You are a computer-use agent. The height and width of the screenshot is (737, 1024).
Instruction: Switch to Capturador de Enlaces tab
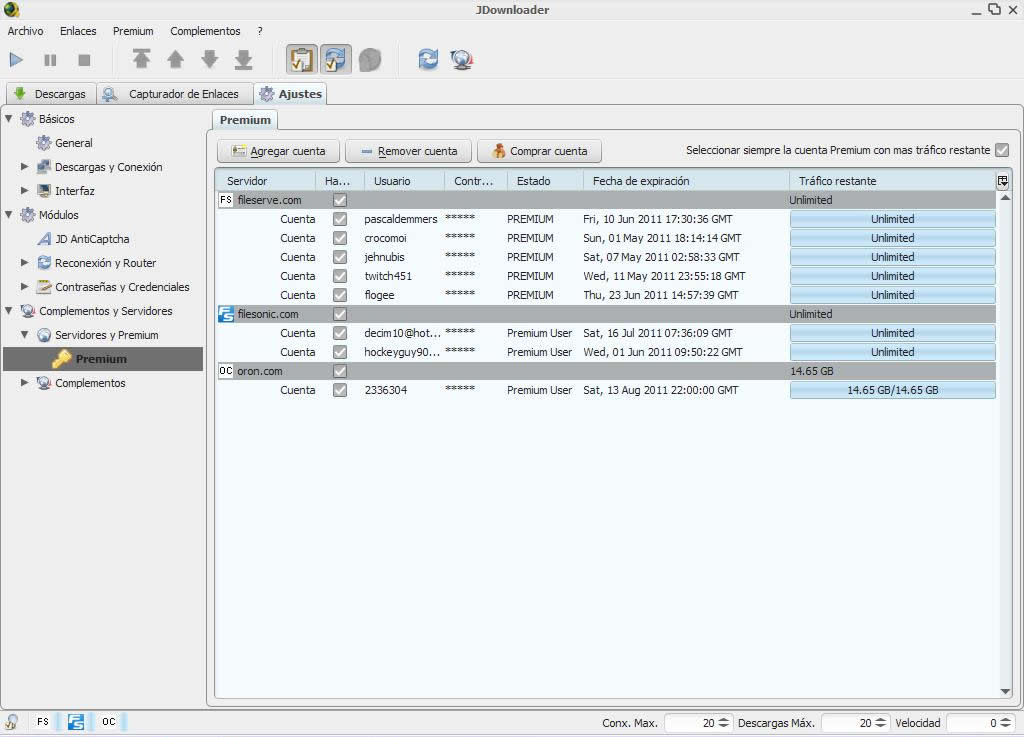[x=176, y=94]
